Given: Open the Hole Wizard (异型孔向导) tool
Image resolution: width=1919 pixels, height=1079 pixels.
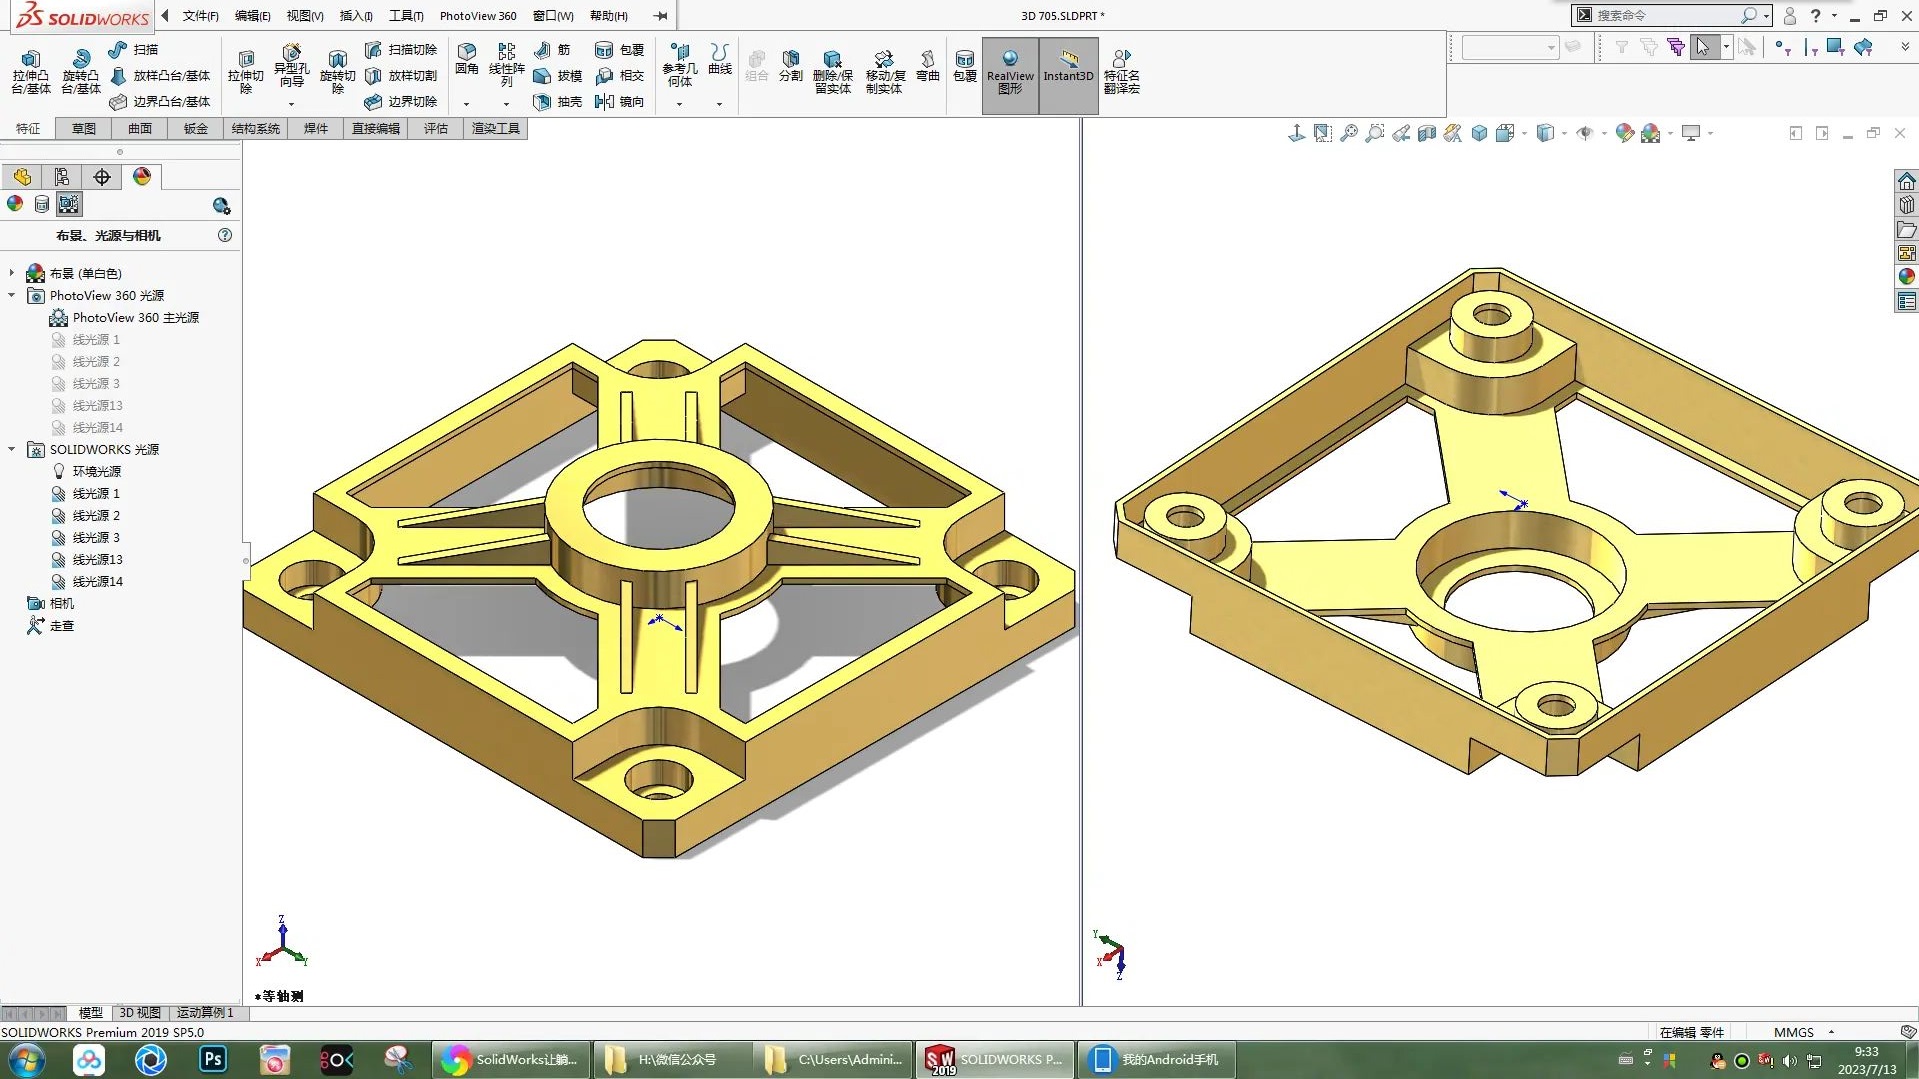Looking at the screenshot, I should (x=291, y=65).
